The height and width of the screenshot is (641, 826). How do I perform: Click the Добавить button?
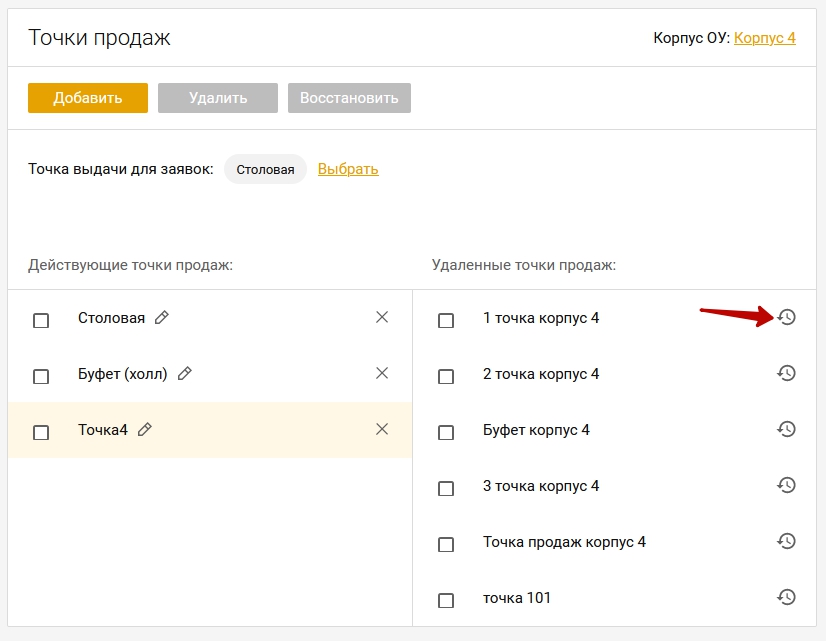[x=88, y=98]
